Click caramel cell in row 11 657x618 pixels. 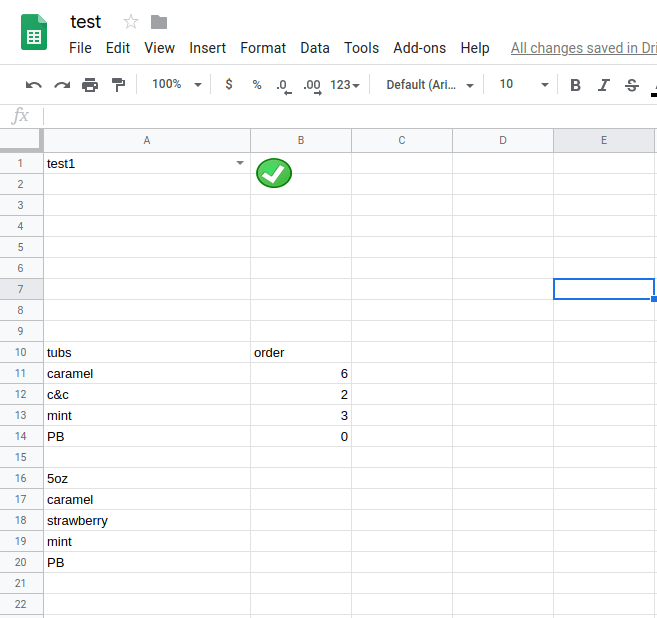147,373
